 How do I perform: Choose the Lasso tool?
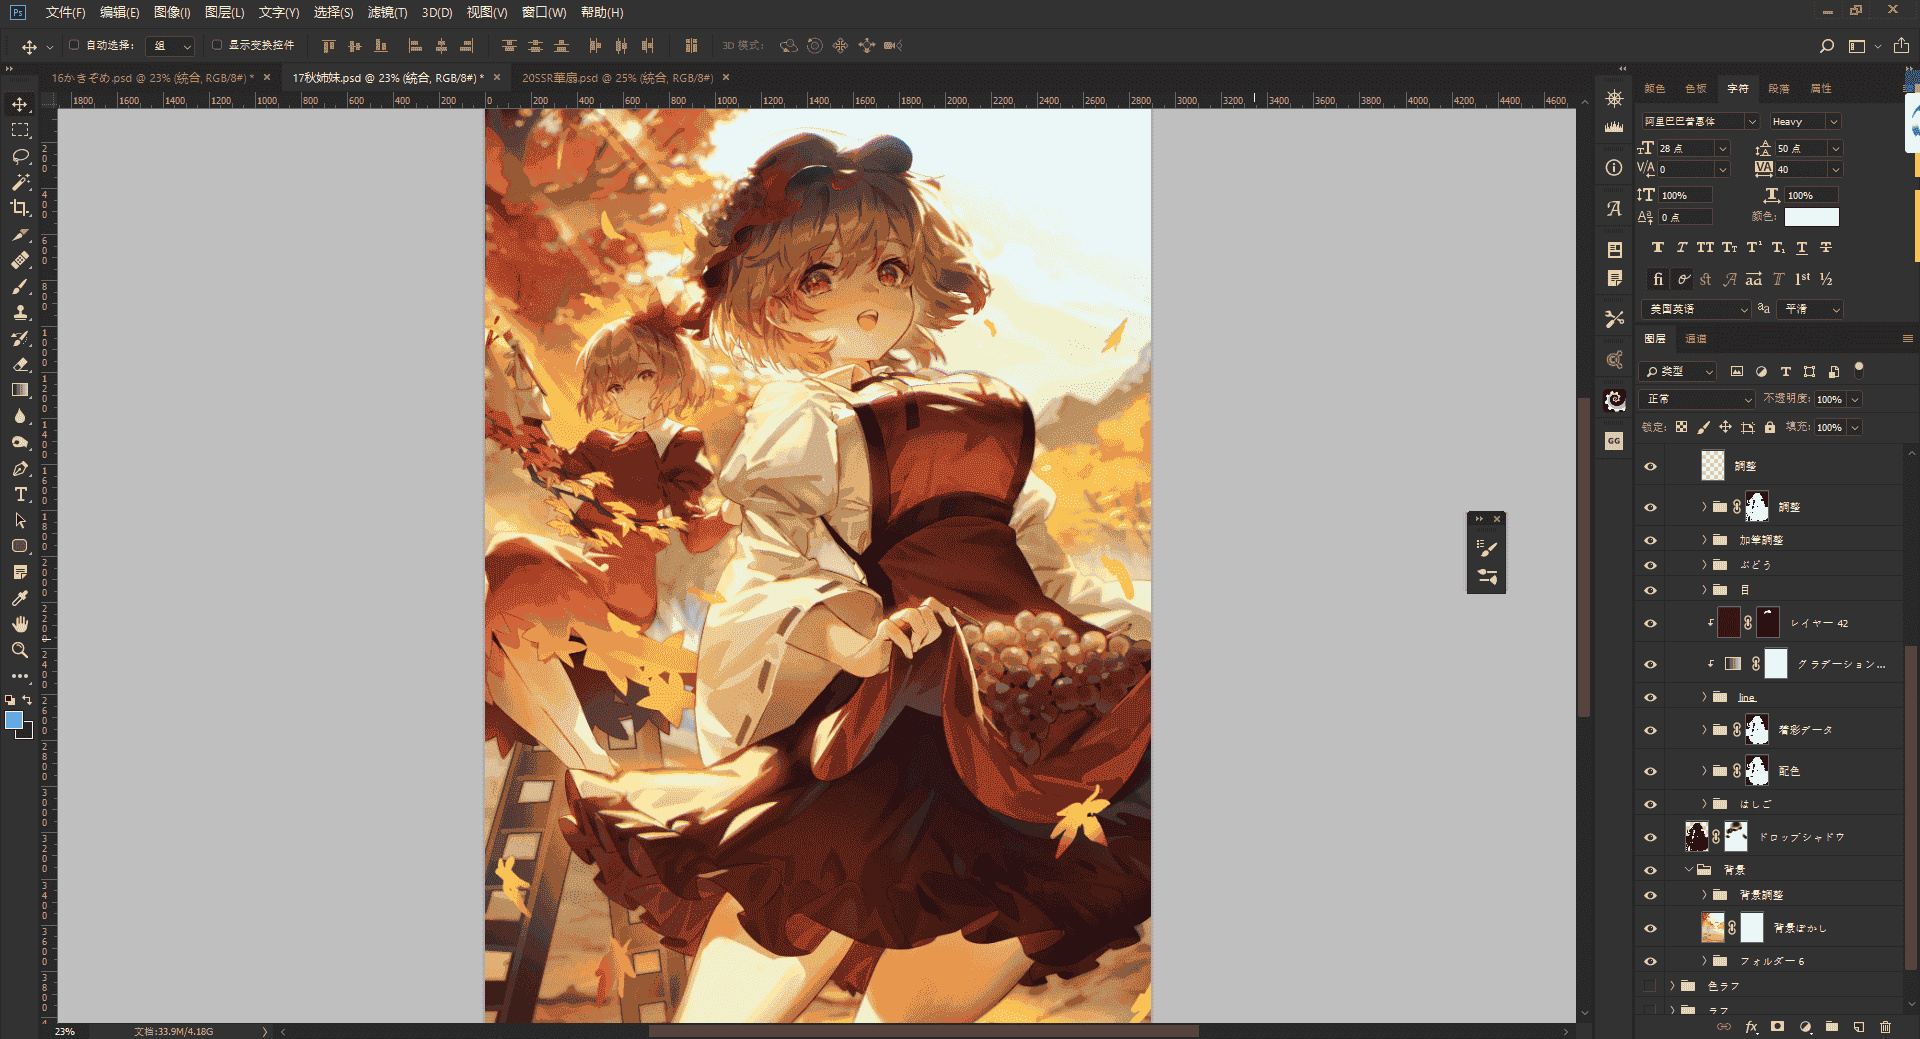point(20,156)
